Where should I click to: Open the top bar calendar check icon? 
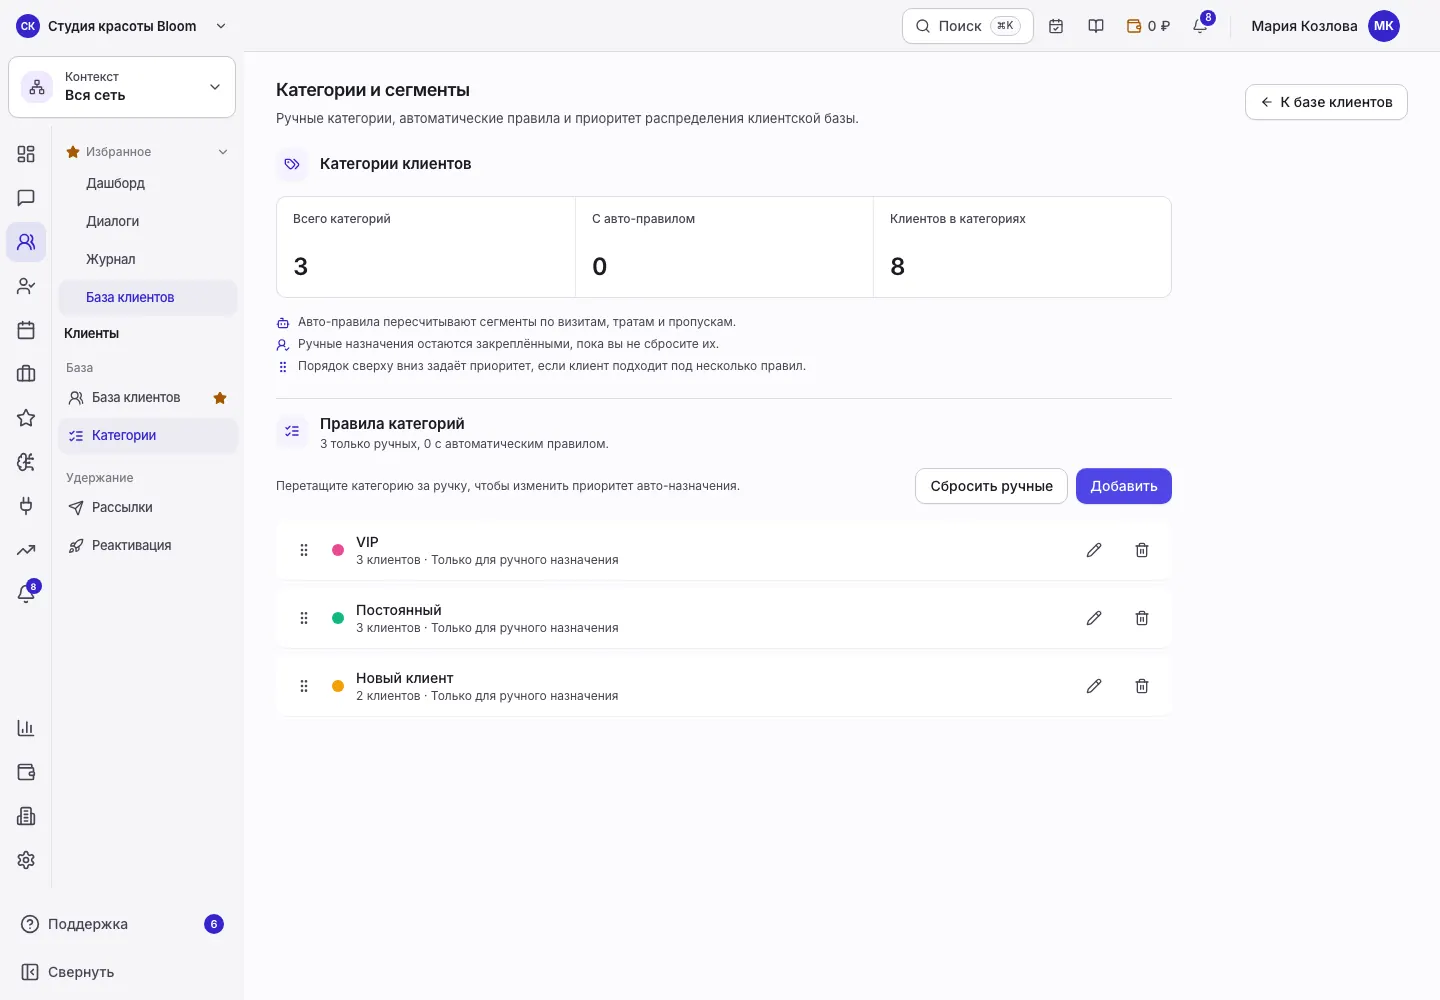click(x=1056, y=26)
